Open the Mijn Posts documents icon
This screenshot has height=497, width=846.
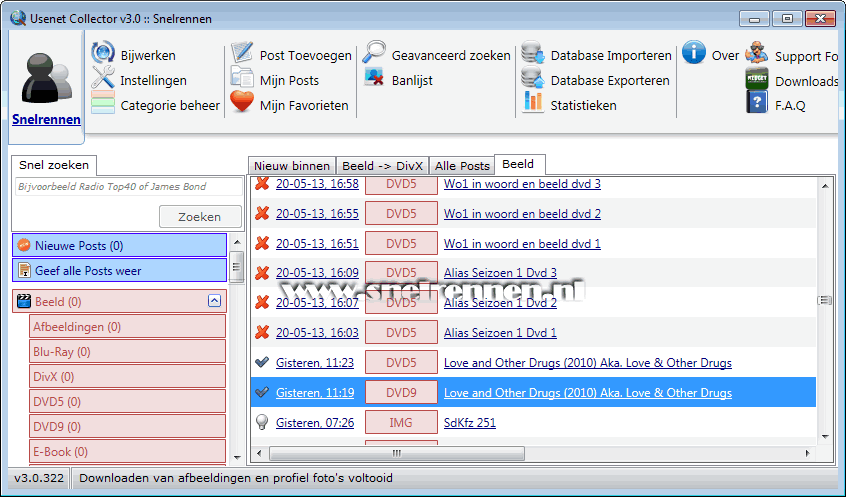pyautogui.click(x=242, y=77)
